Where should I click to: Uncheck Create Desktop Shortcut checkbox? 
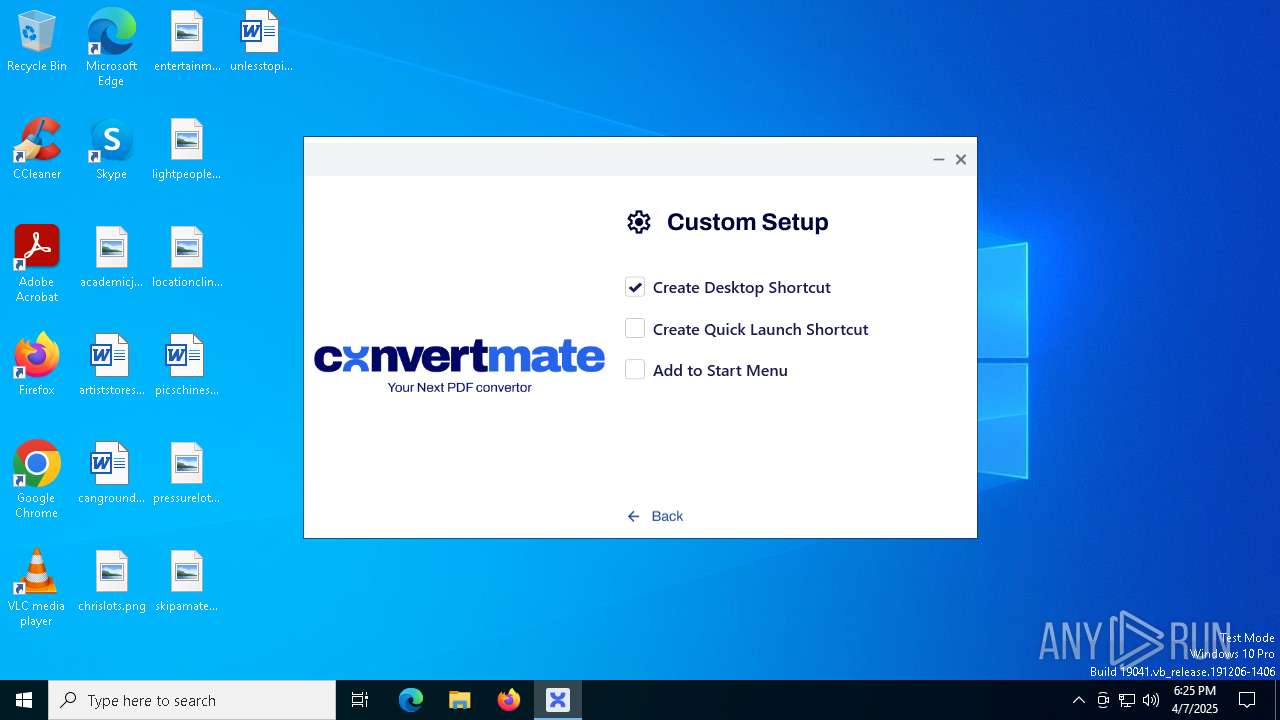(635, 287)
